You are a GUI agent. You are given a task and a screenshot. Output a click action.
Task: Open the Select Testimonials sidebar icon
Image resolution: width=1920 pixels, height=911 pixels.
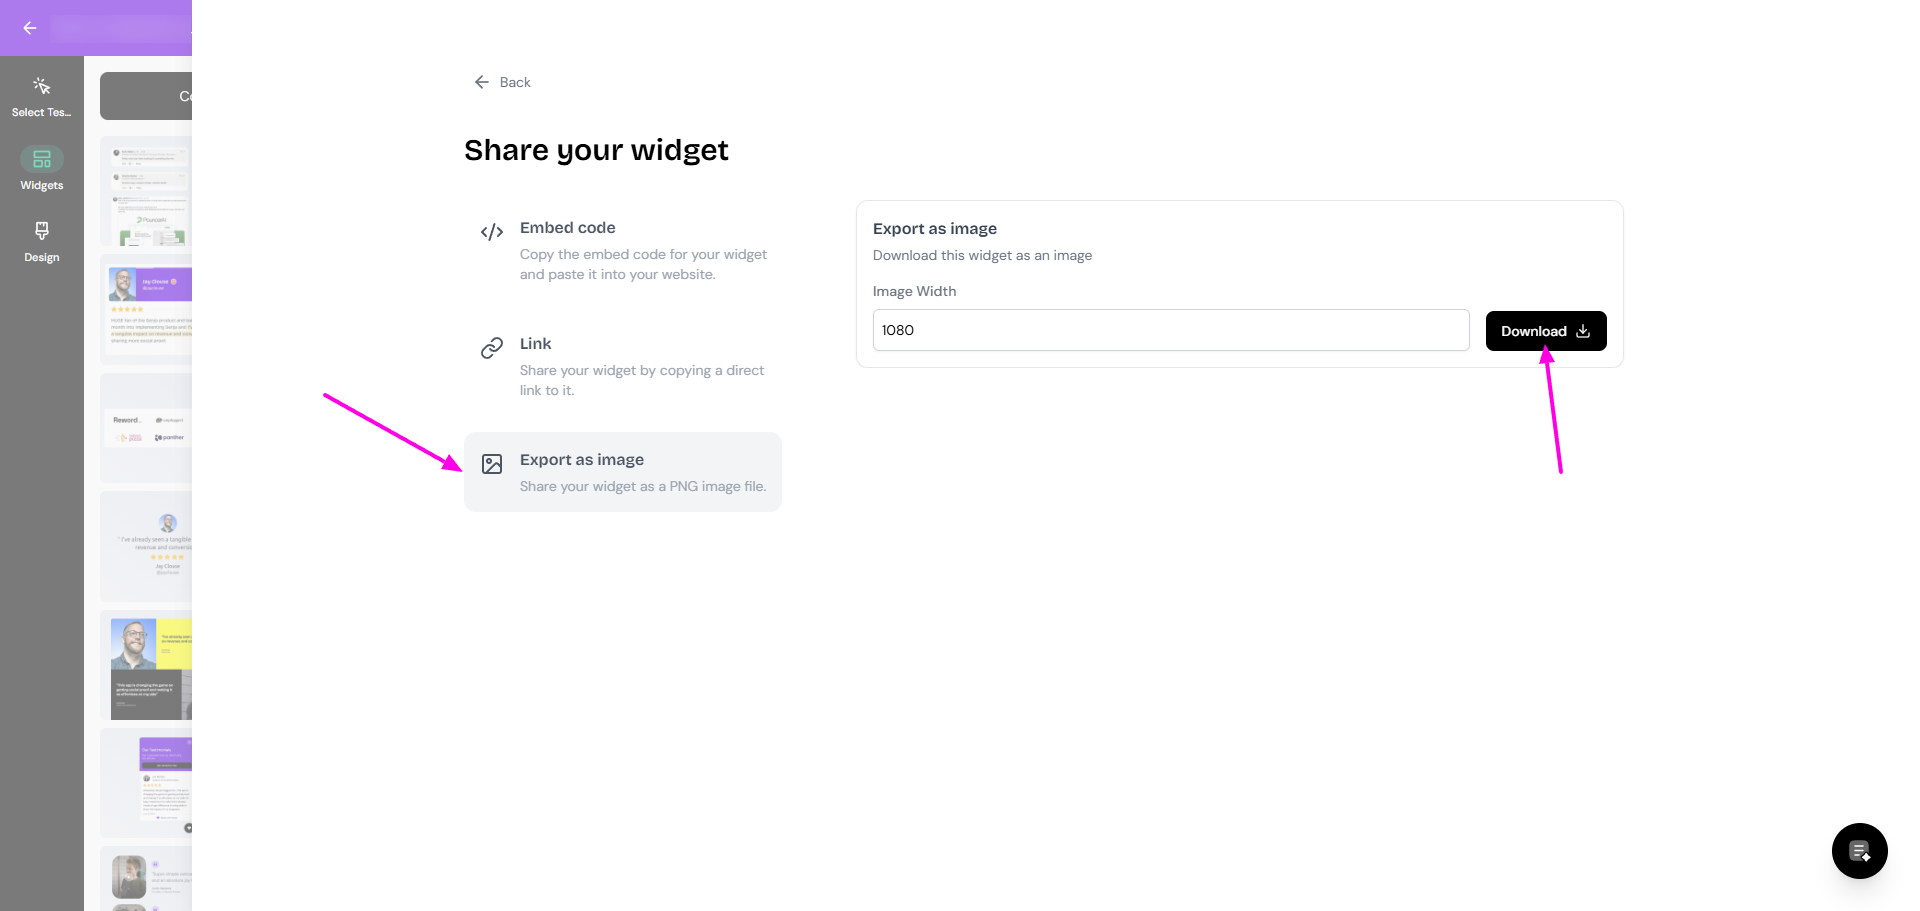[x=42, y=95]
